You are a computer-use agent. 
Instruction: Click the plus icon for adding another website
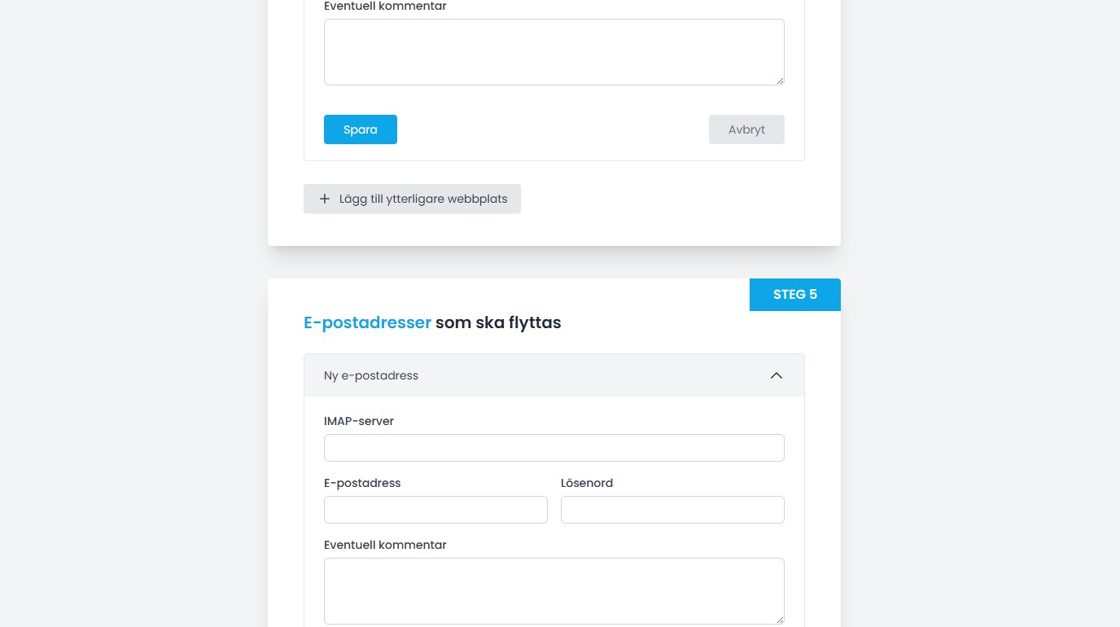tap(324, 199)
